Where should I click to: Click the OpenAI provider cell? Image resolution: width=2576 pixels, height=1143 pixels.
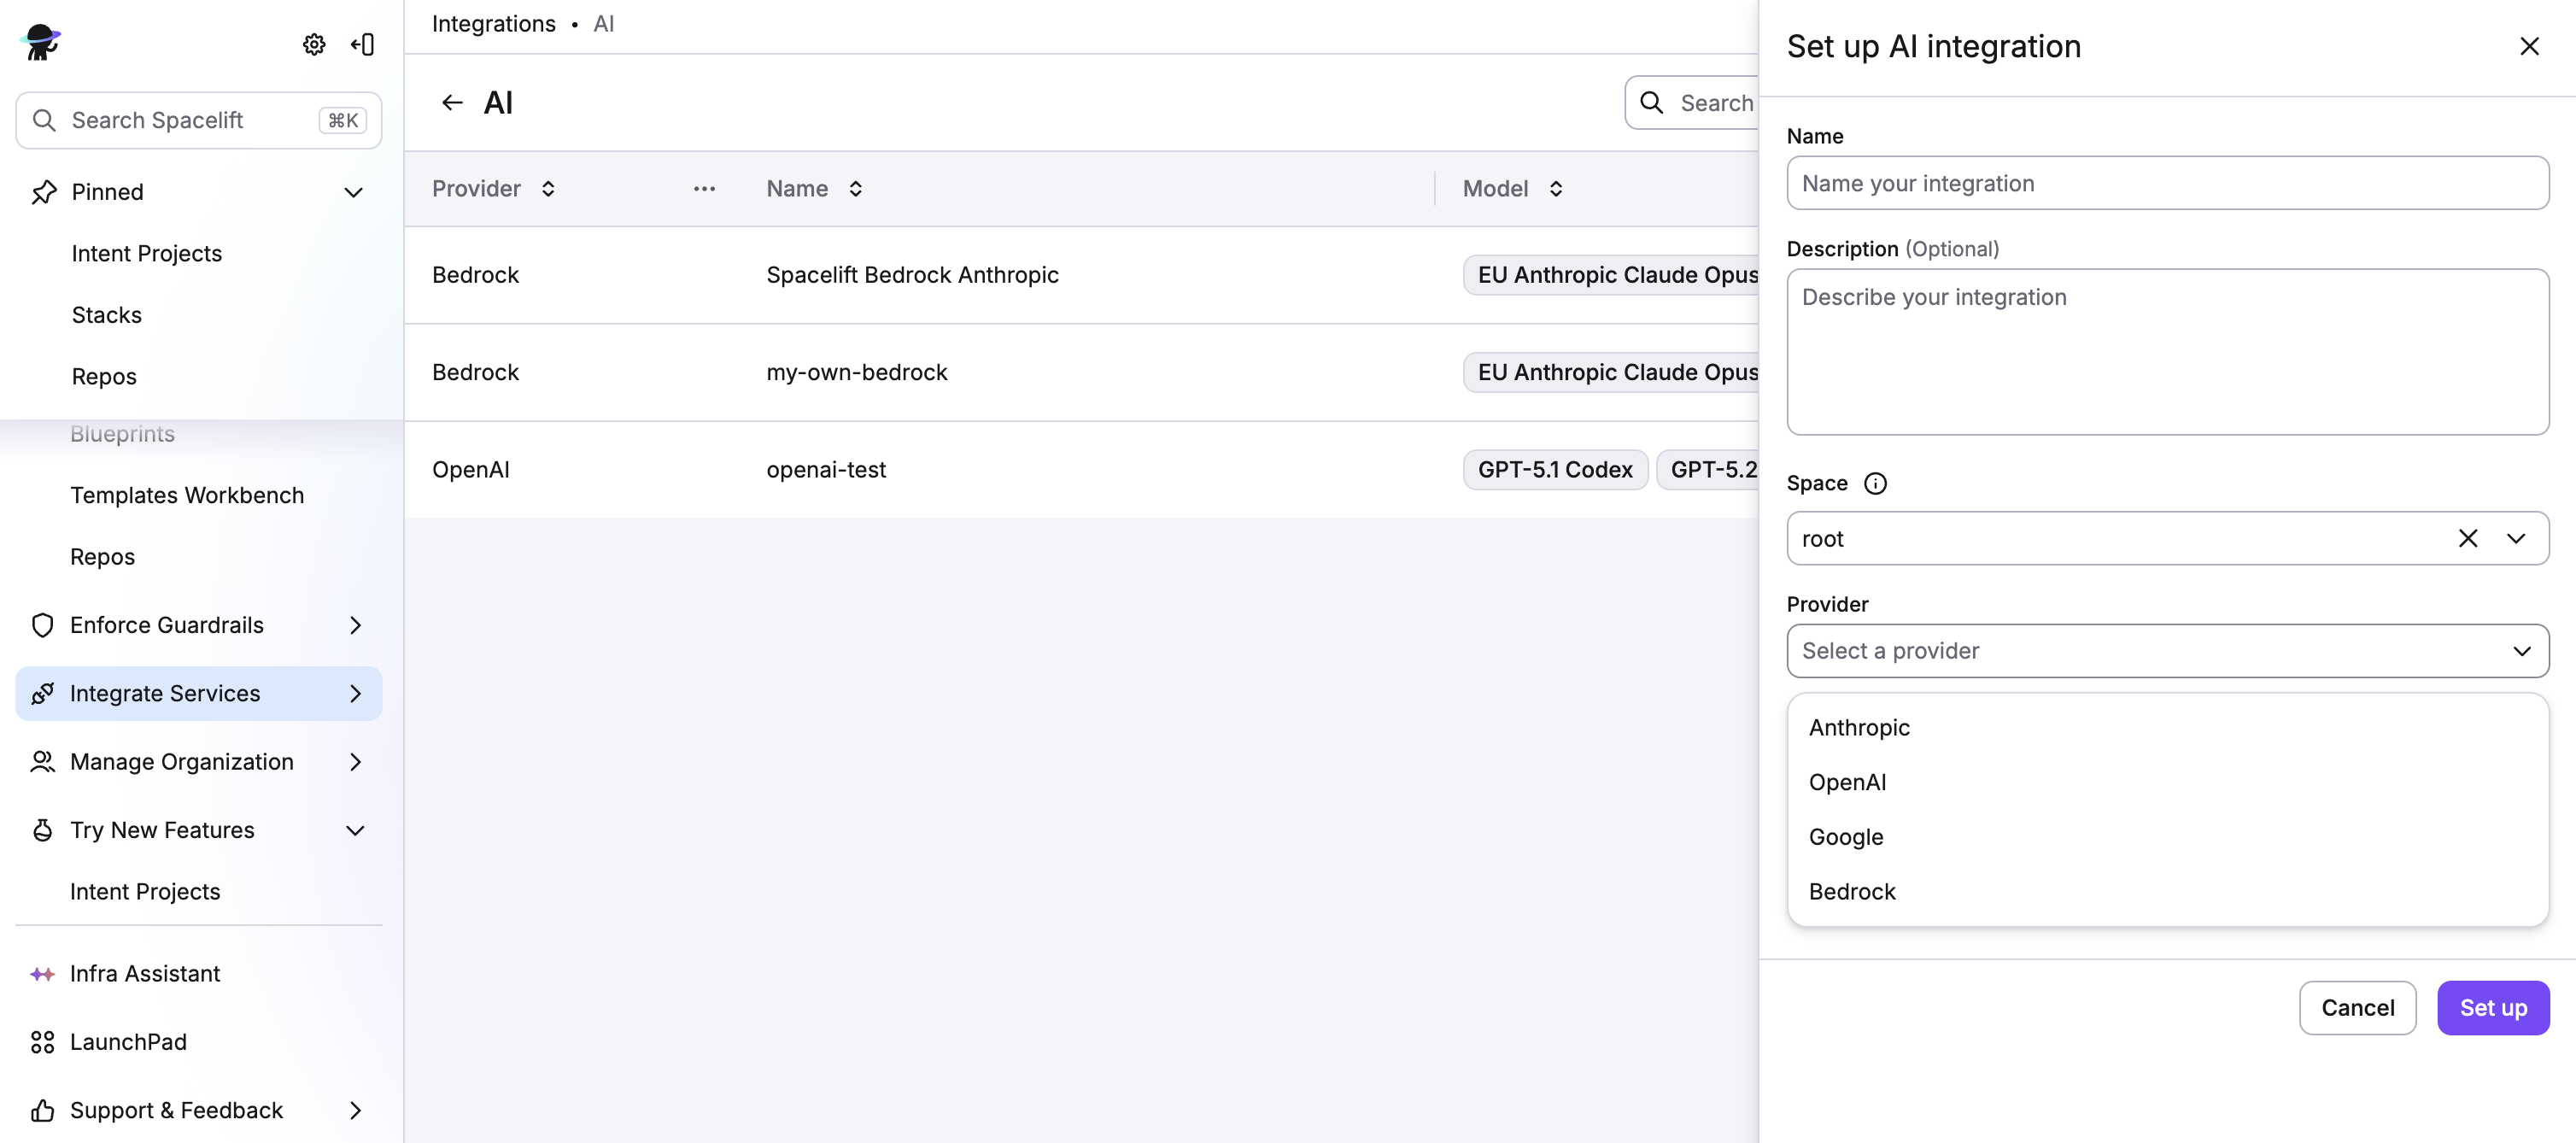point(471,470)
